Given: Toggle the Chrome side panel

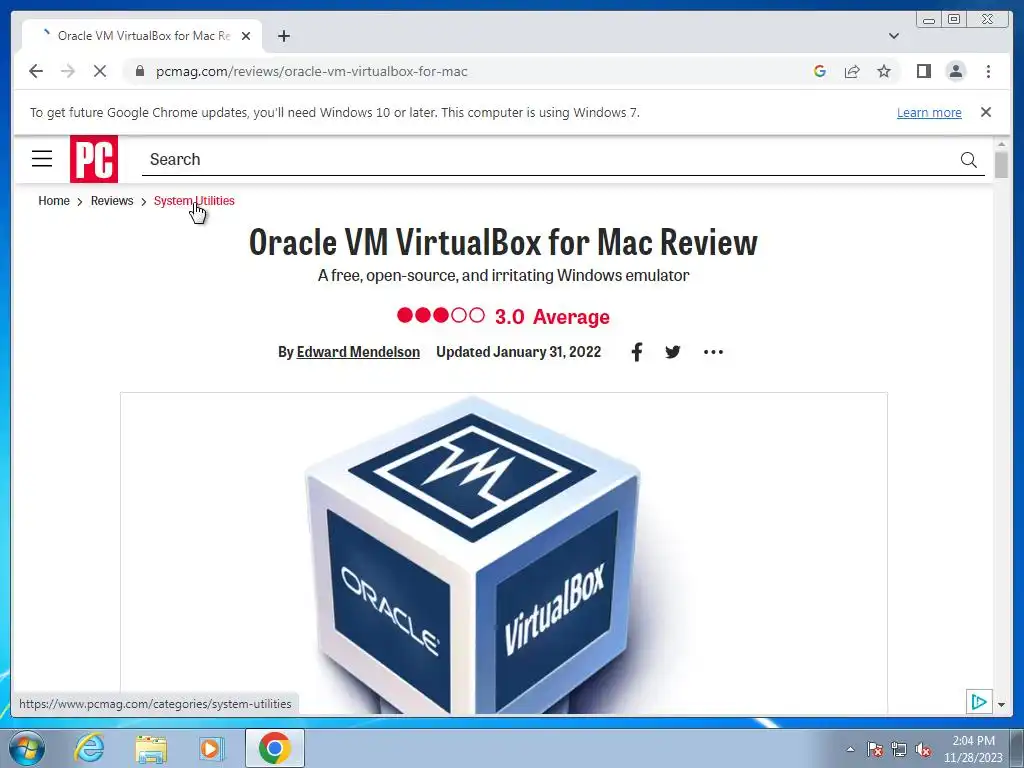Looking at the screenshot, I should click(x=923, y=71).
